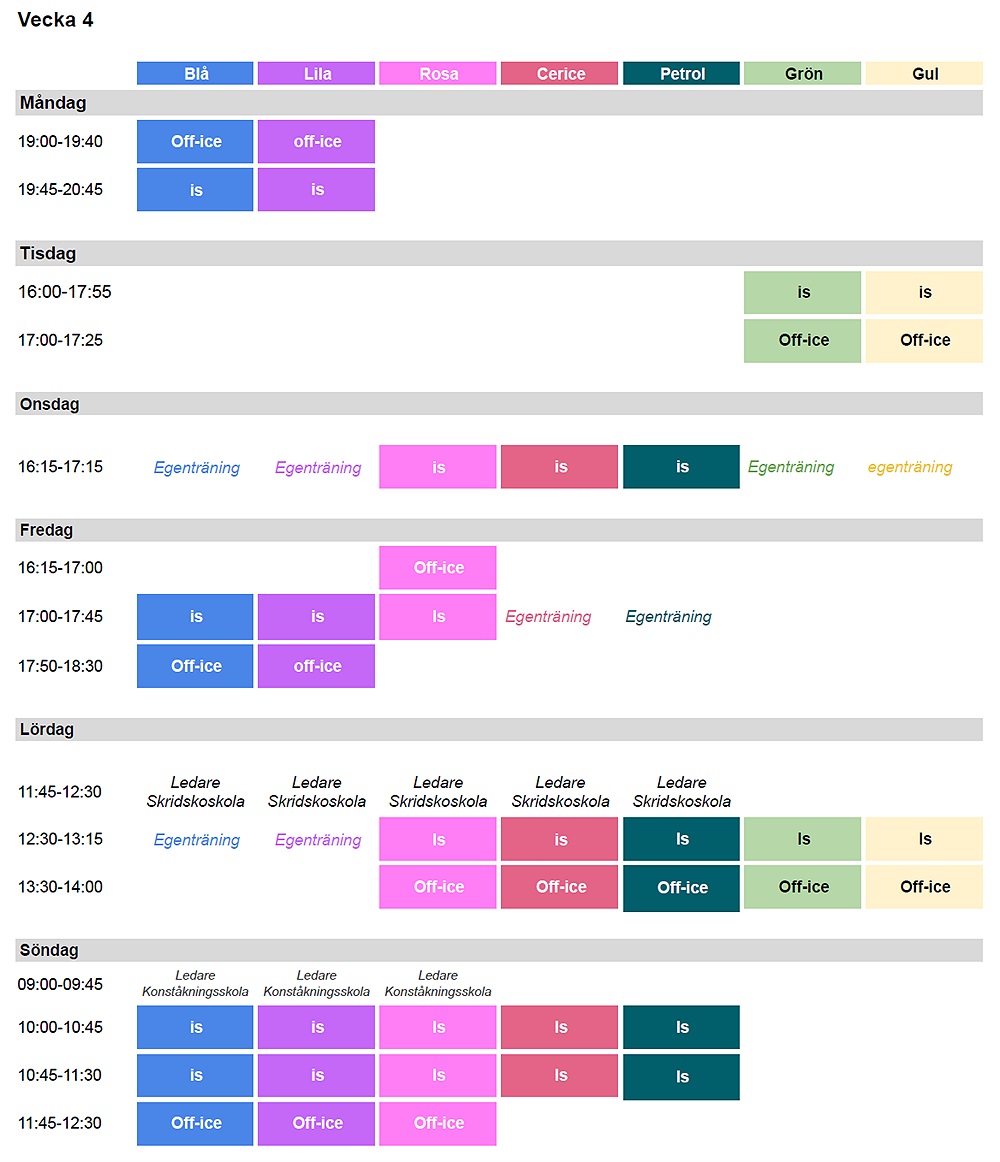Select Lila off-ice cell on Fredag 17:50-18:30
Viewport: 1000px width, 1162px height.
[x=316, y=666]
